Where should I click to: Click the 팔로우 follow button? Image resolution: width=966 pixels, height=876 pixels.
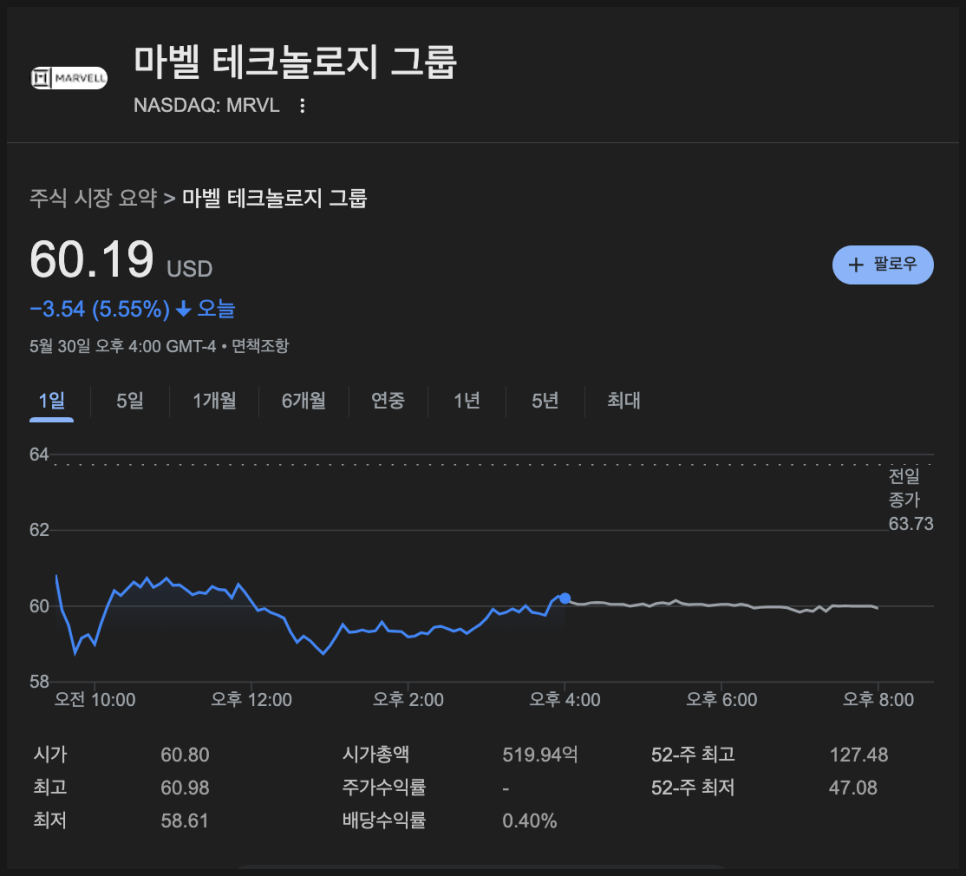882,265
